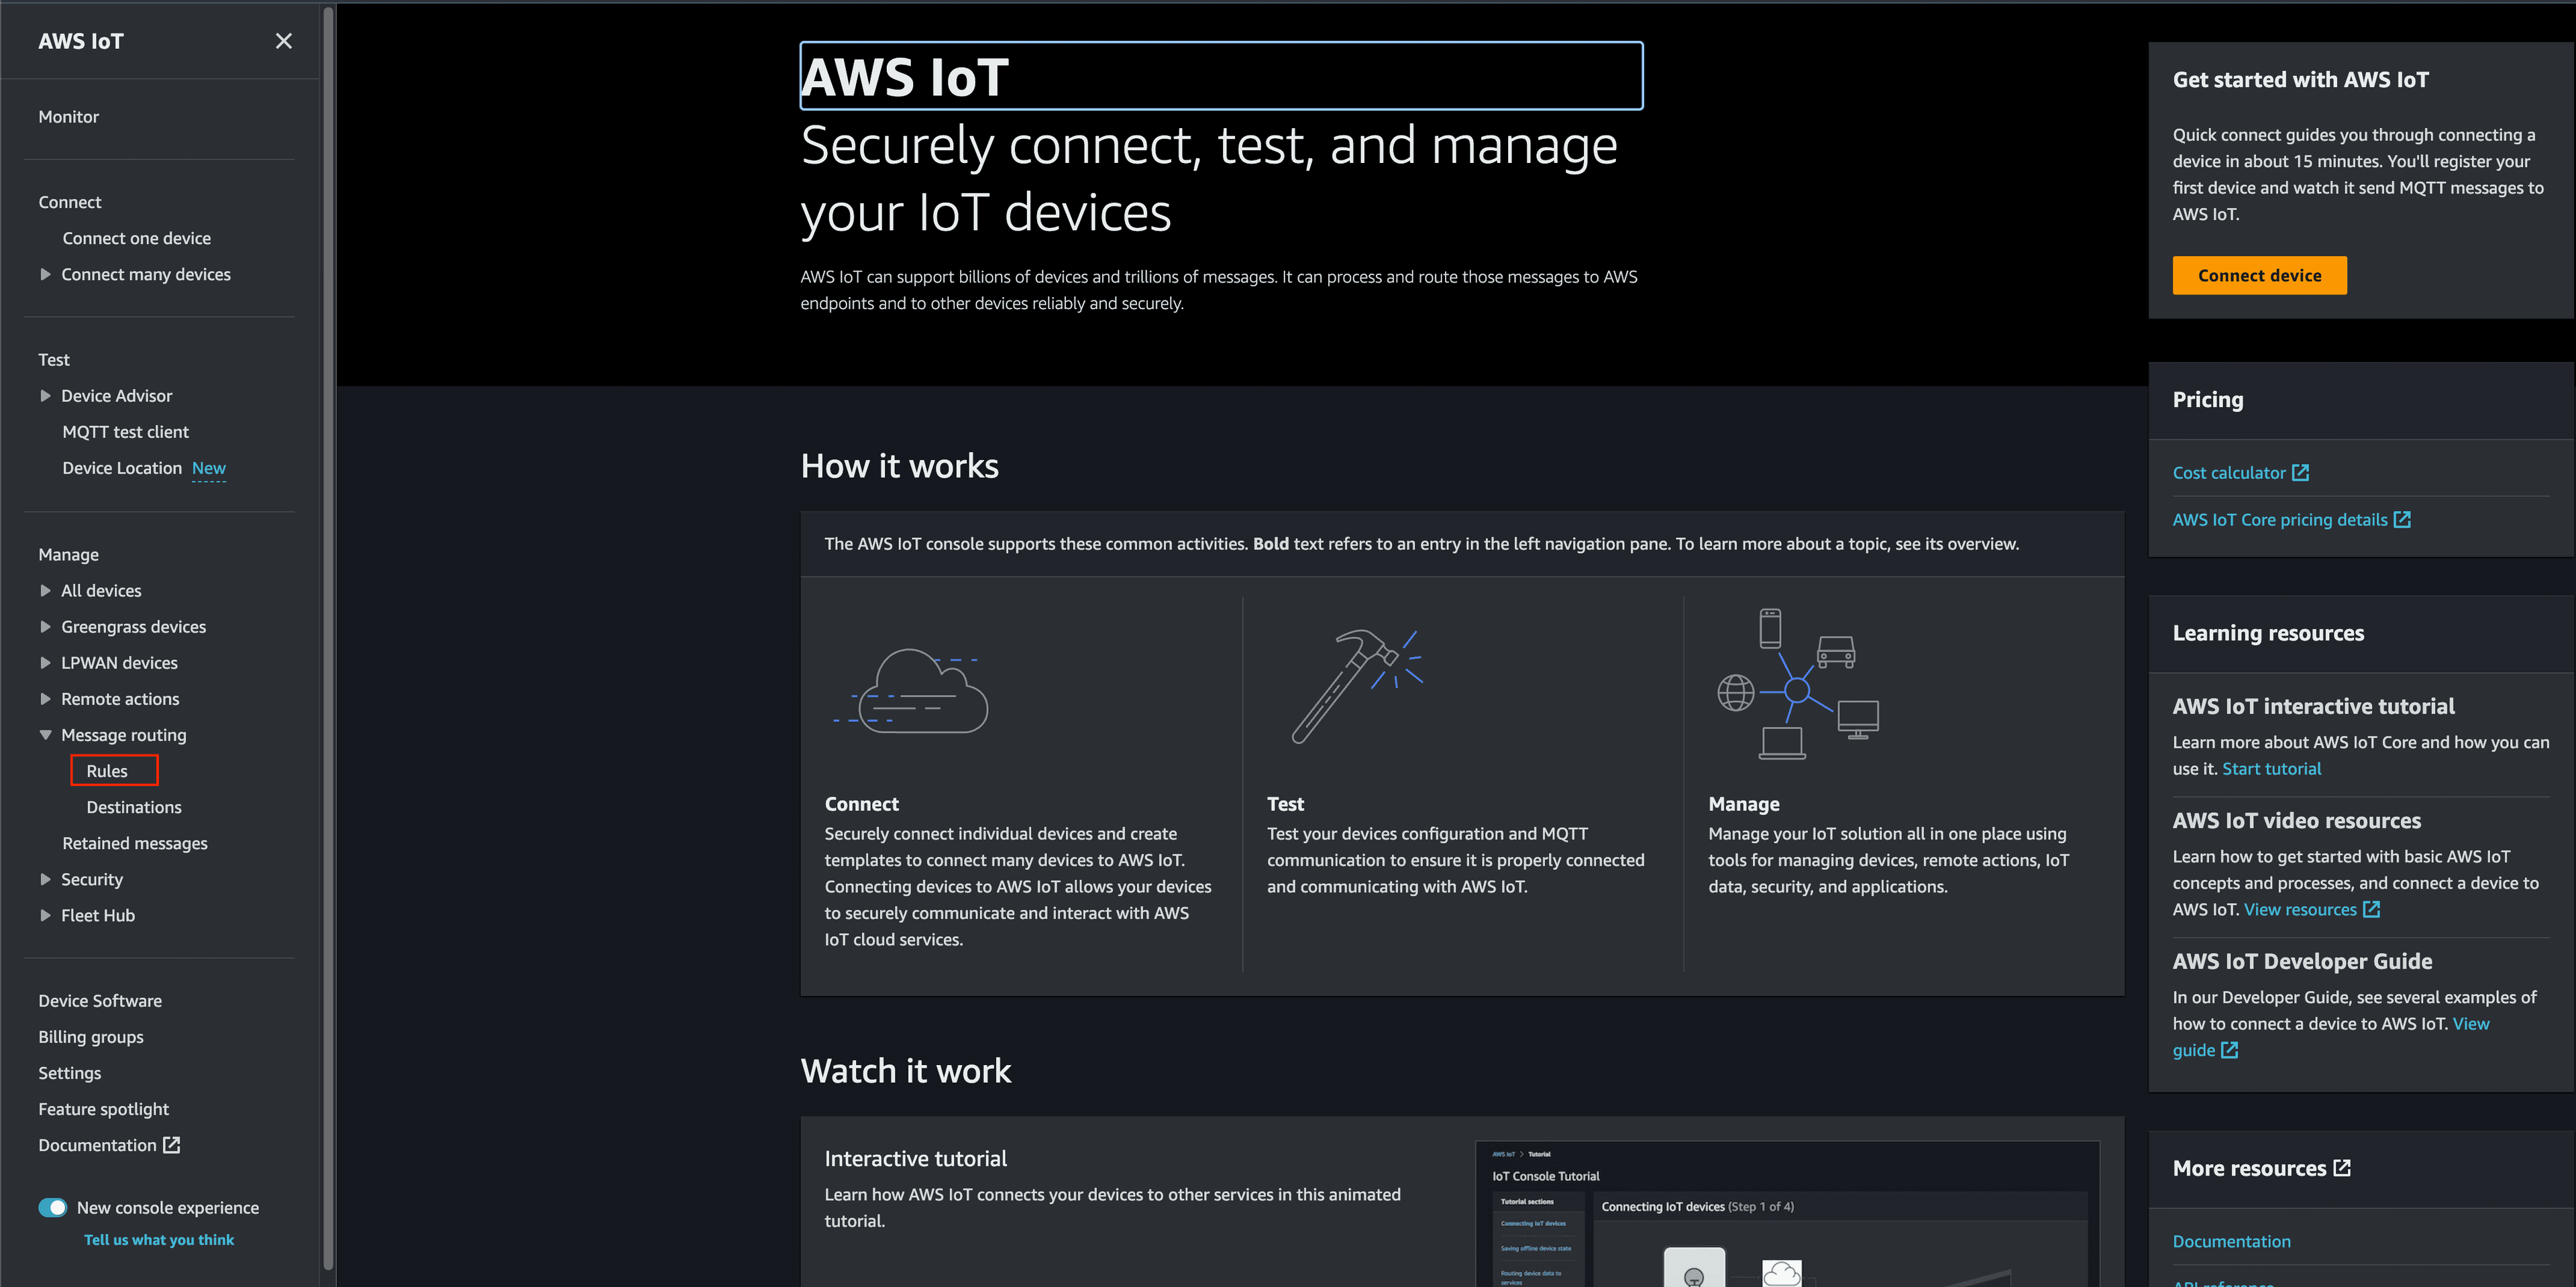
Task: Click the cloud Connect illustration icon
Action: coord(911,691)
